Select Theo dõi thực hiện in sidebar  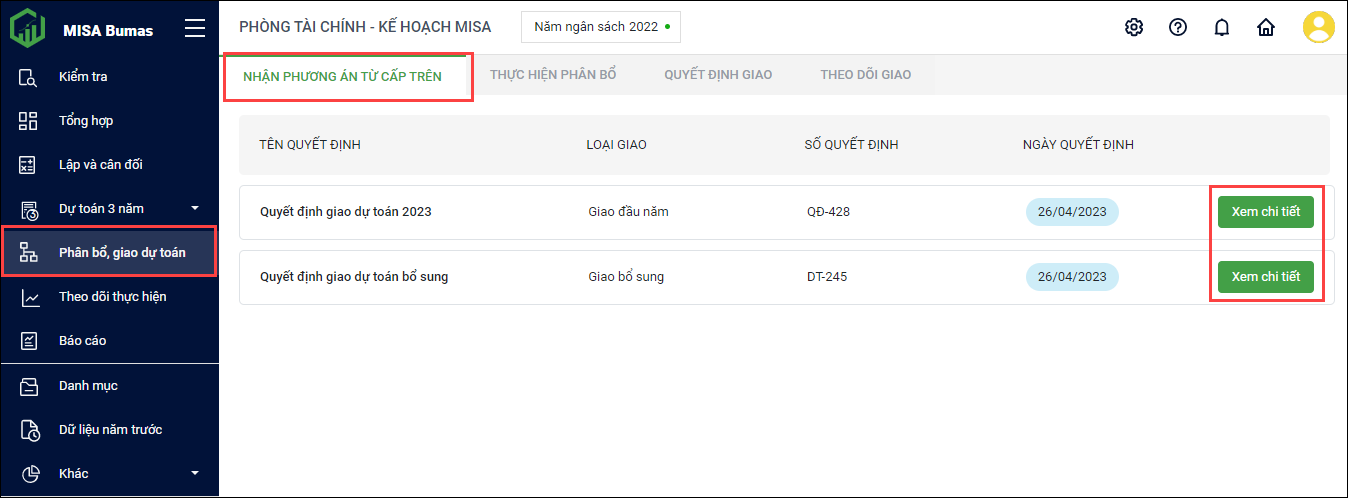click(112, 297)
